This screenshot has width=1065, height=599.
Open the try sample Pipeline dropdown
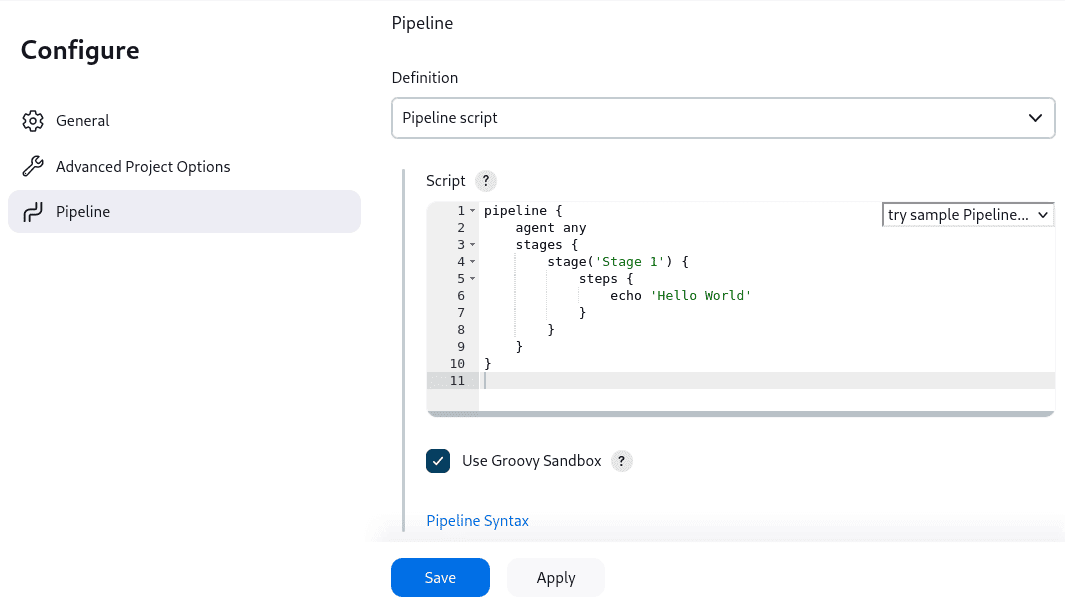tap(967, 214)
